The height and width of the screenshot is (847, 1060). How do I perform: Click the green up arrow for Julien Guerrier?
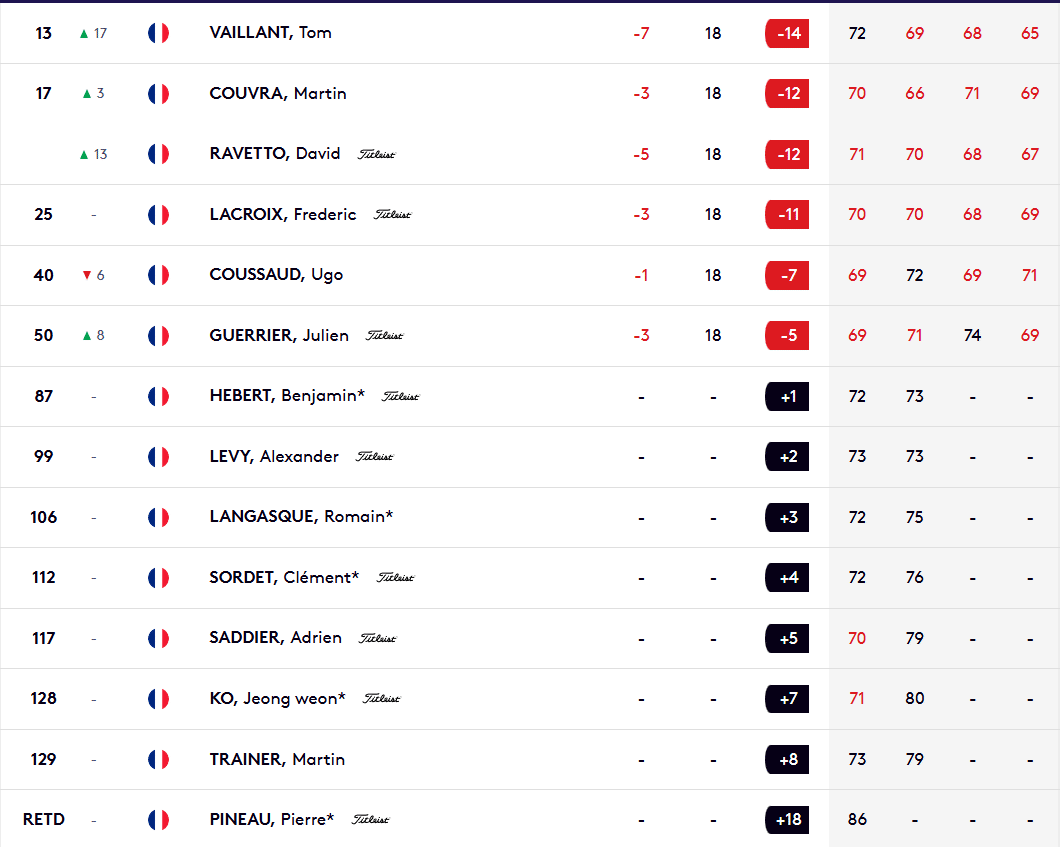[87, 336]
